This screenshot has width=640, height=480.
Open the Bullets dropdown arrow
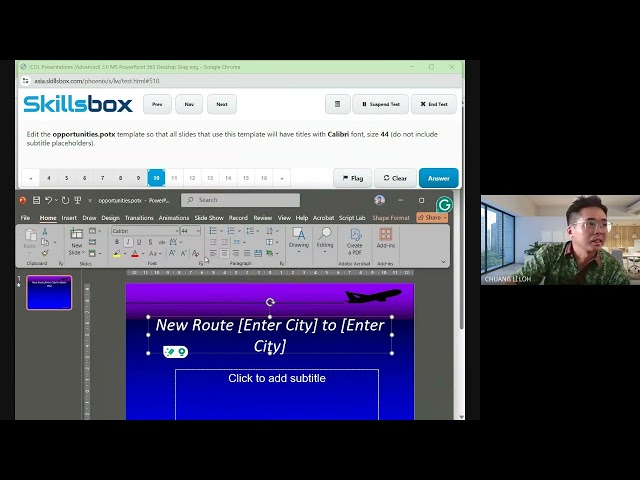tap(221, 231)
